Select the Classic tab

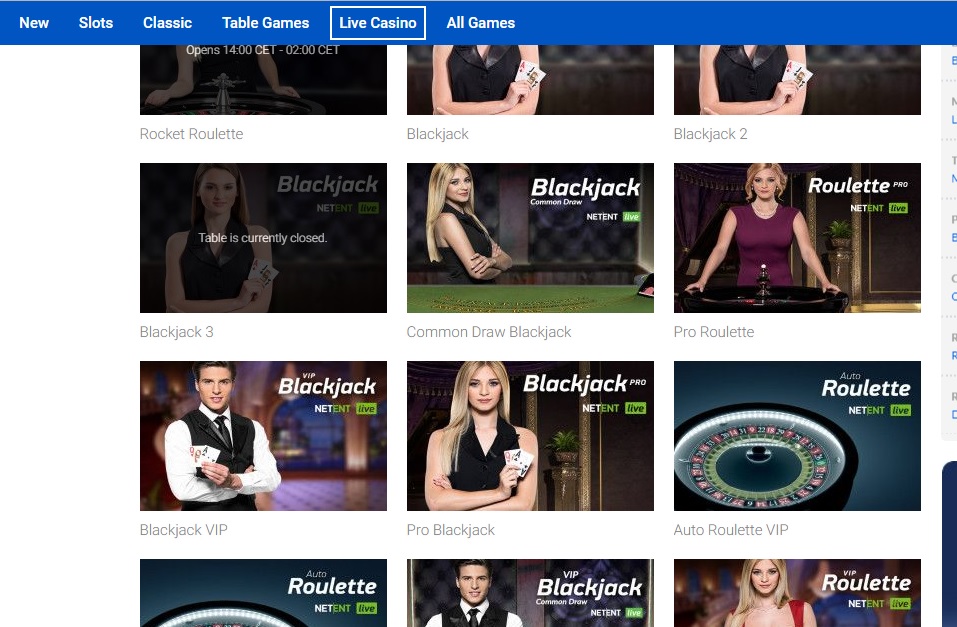(x=167, y=23)
